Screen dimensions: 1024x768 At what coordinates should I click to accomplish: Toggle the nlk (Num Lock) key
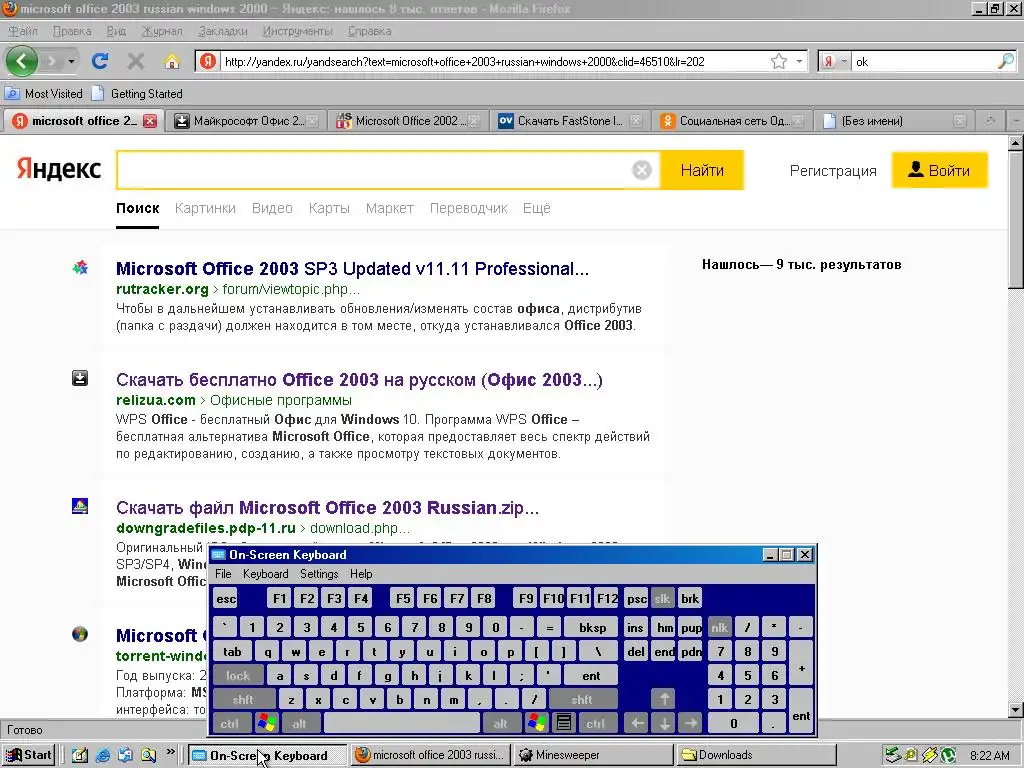click(719, 627)
